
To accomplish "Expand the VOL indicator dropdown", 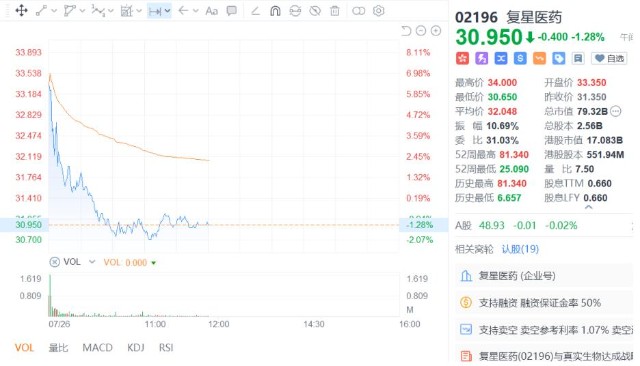I will pyautogui.click(x=92, y=262).
